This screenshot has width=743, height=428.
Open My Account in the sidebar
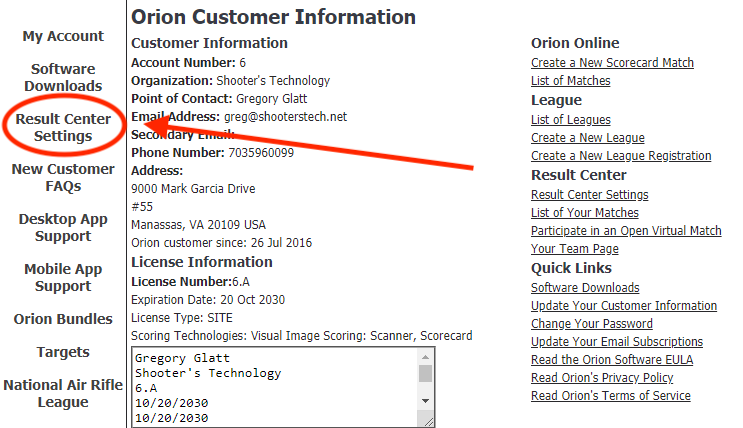point(63,36)
